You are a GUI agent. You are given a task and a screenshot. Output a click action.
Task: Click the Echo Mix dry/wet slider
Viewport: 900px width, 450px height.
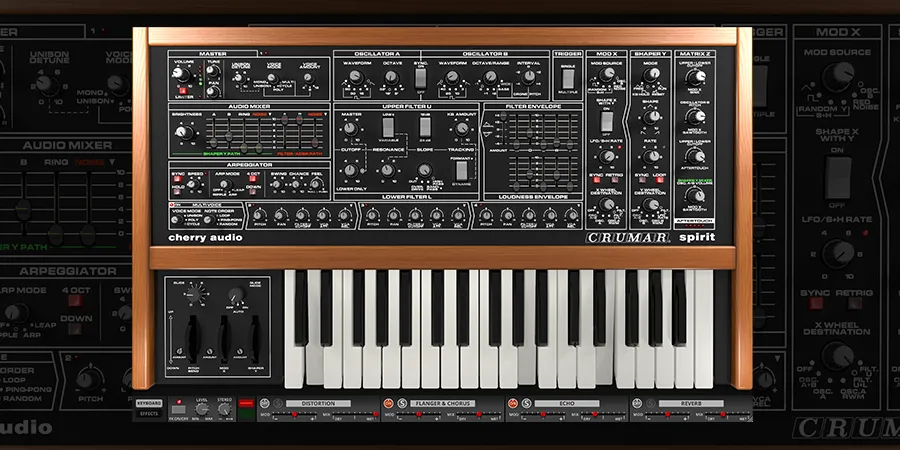tap(603, 414)
